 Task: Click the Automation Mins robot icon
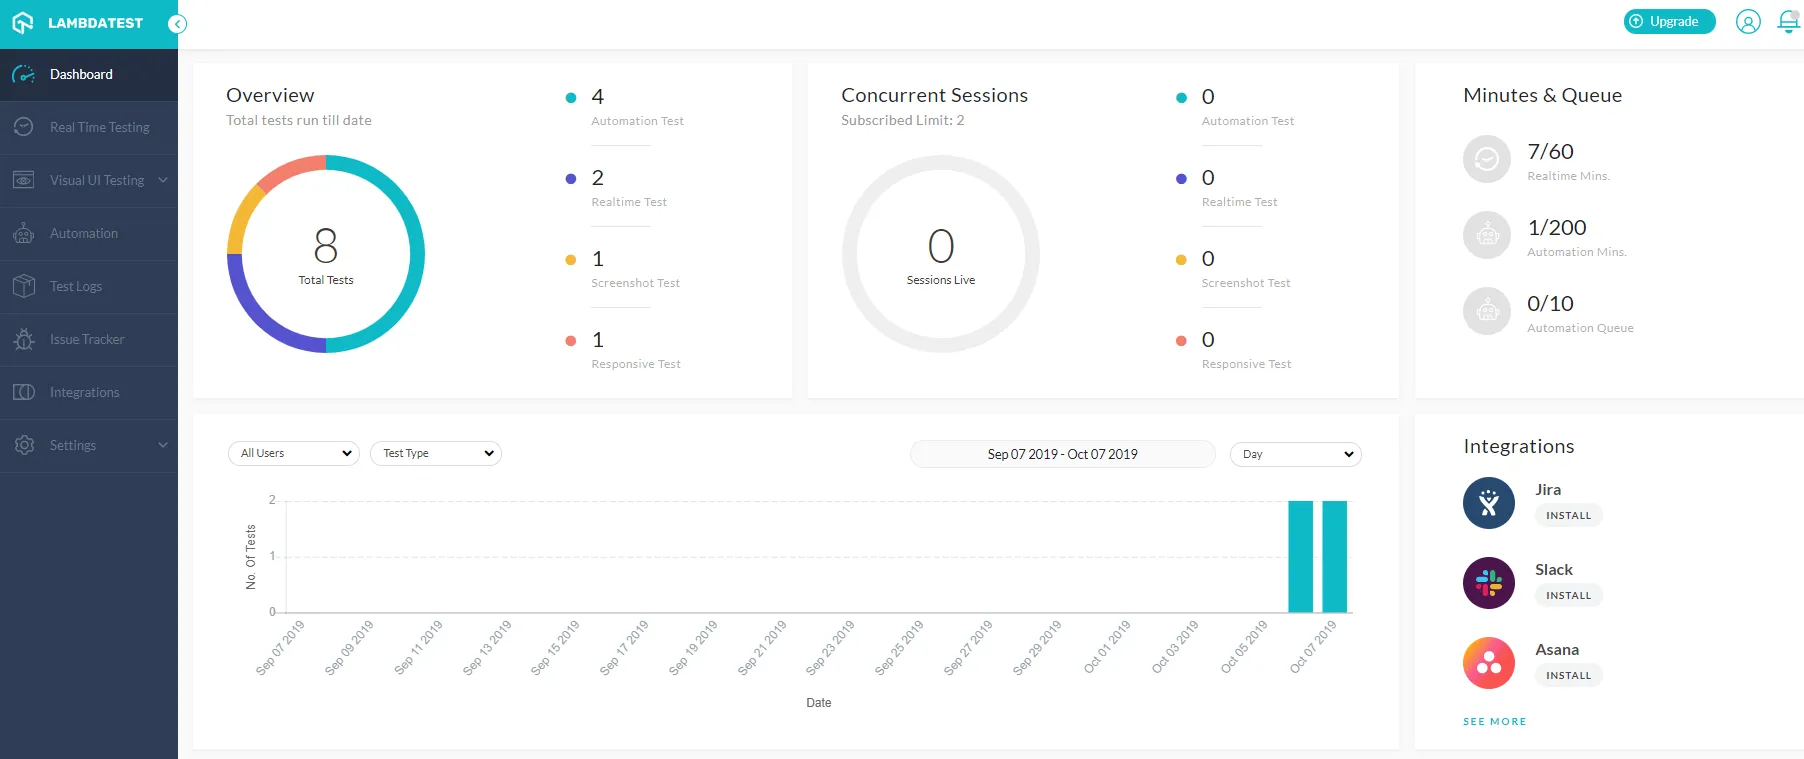click(1486, 235)
